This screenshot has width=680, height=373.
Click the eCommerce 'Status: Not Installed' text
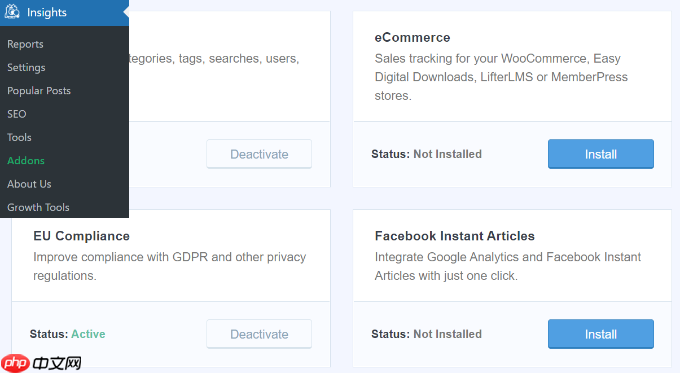coord(426,154)
